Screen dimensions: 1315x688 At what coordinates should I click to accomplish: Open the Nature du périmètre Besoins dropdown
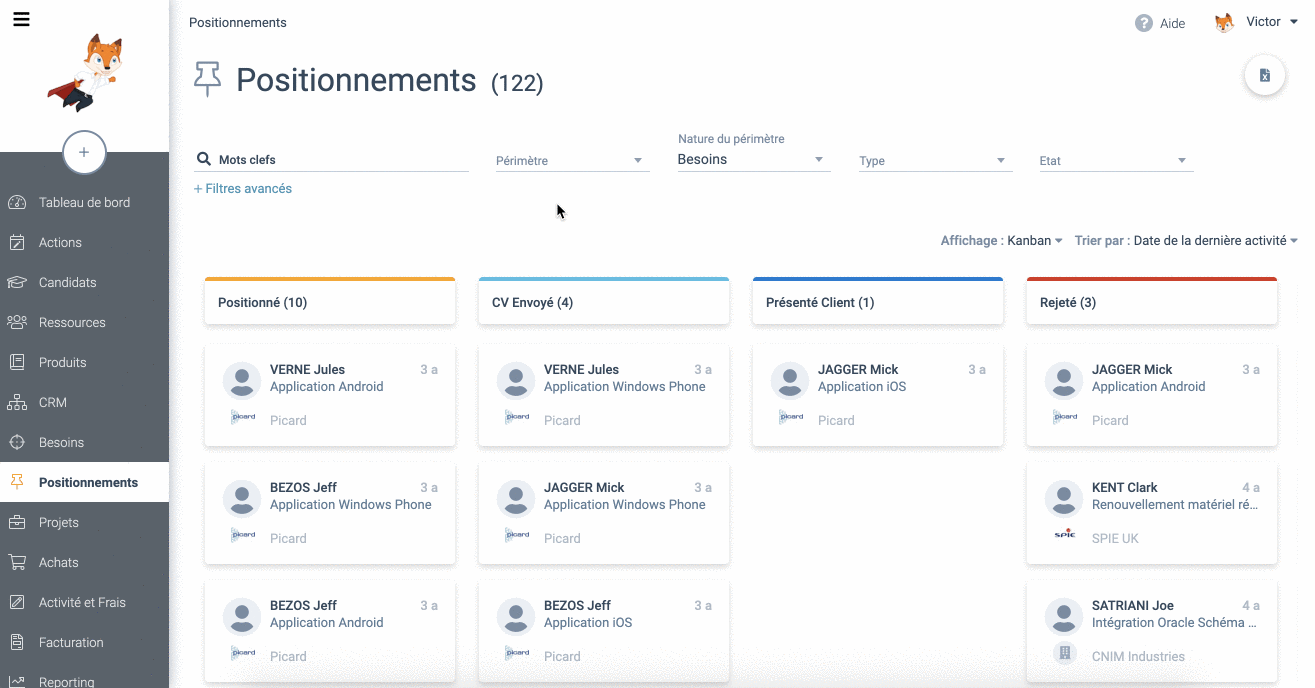tap(752, 160)
